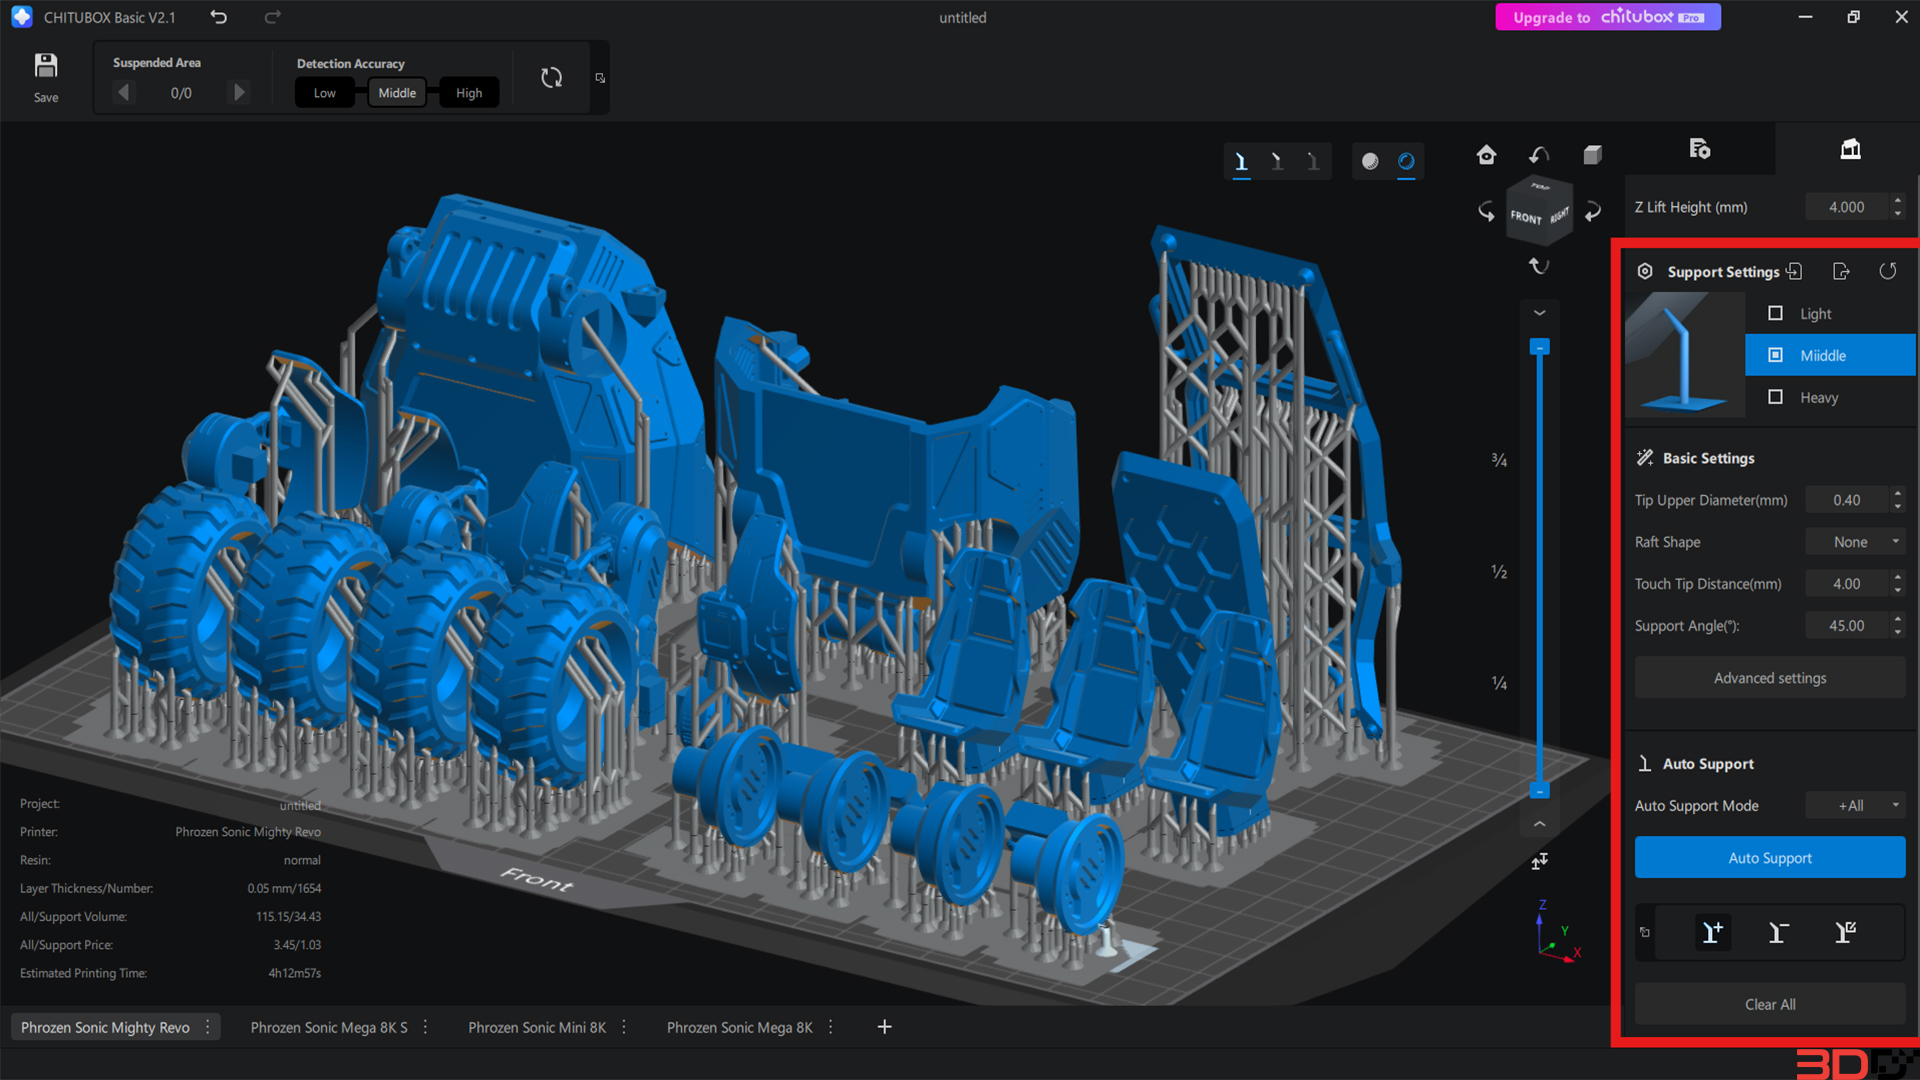Select the first support display mode icon
The width and height of the screenshot is (1920, 1080).
pos(1241,161)
